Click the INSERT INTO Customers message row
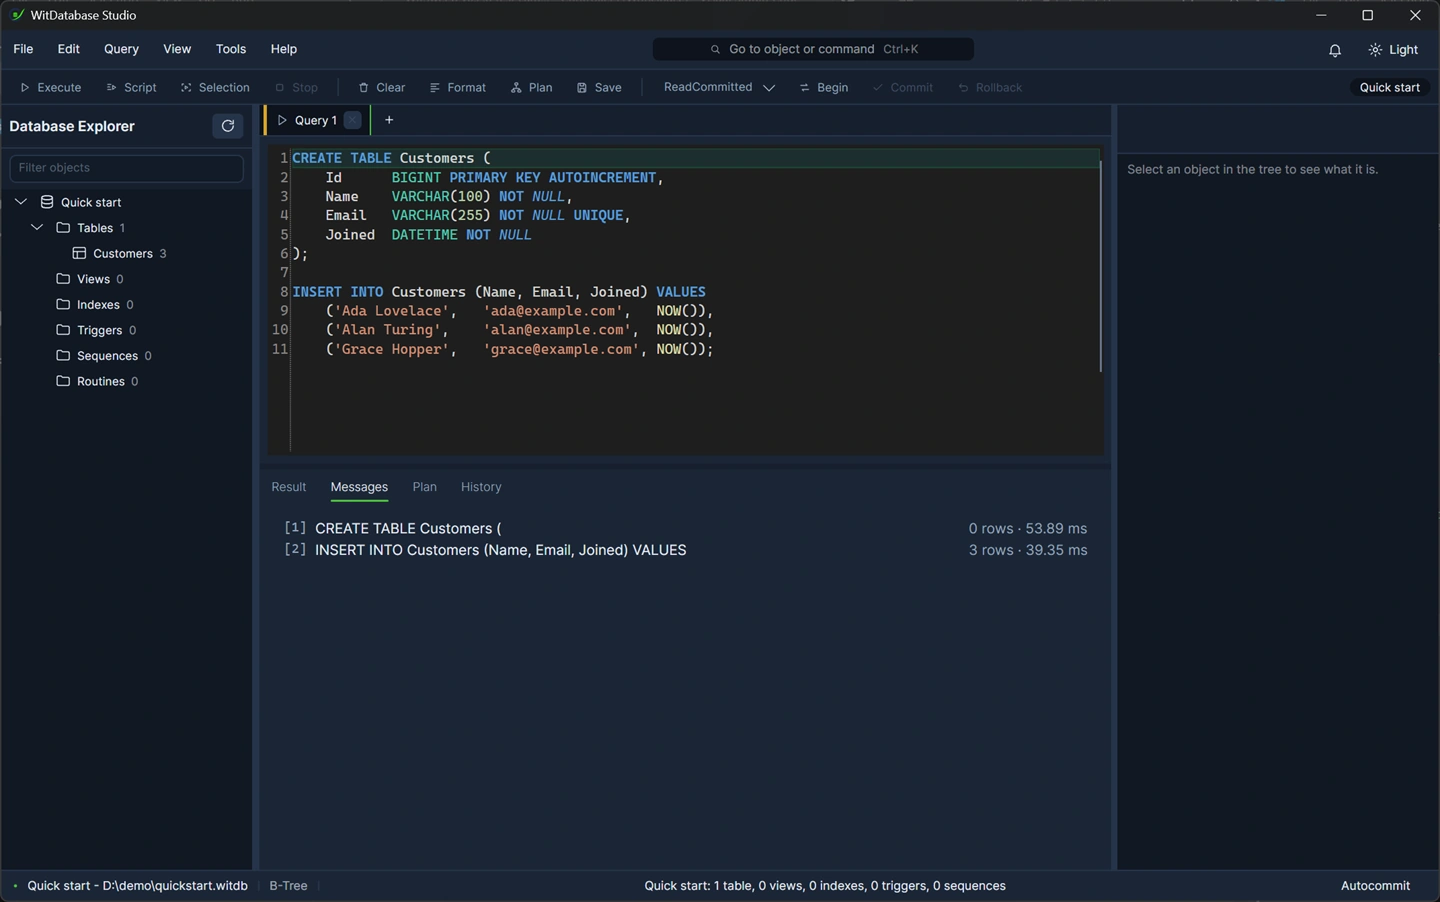 pyautogui.click(x=685, y=550)
